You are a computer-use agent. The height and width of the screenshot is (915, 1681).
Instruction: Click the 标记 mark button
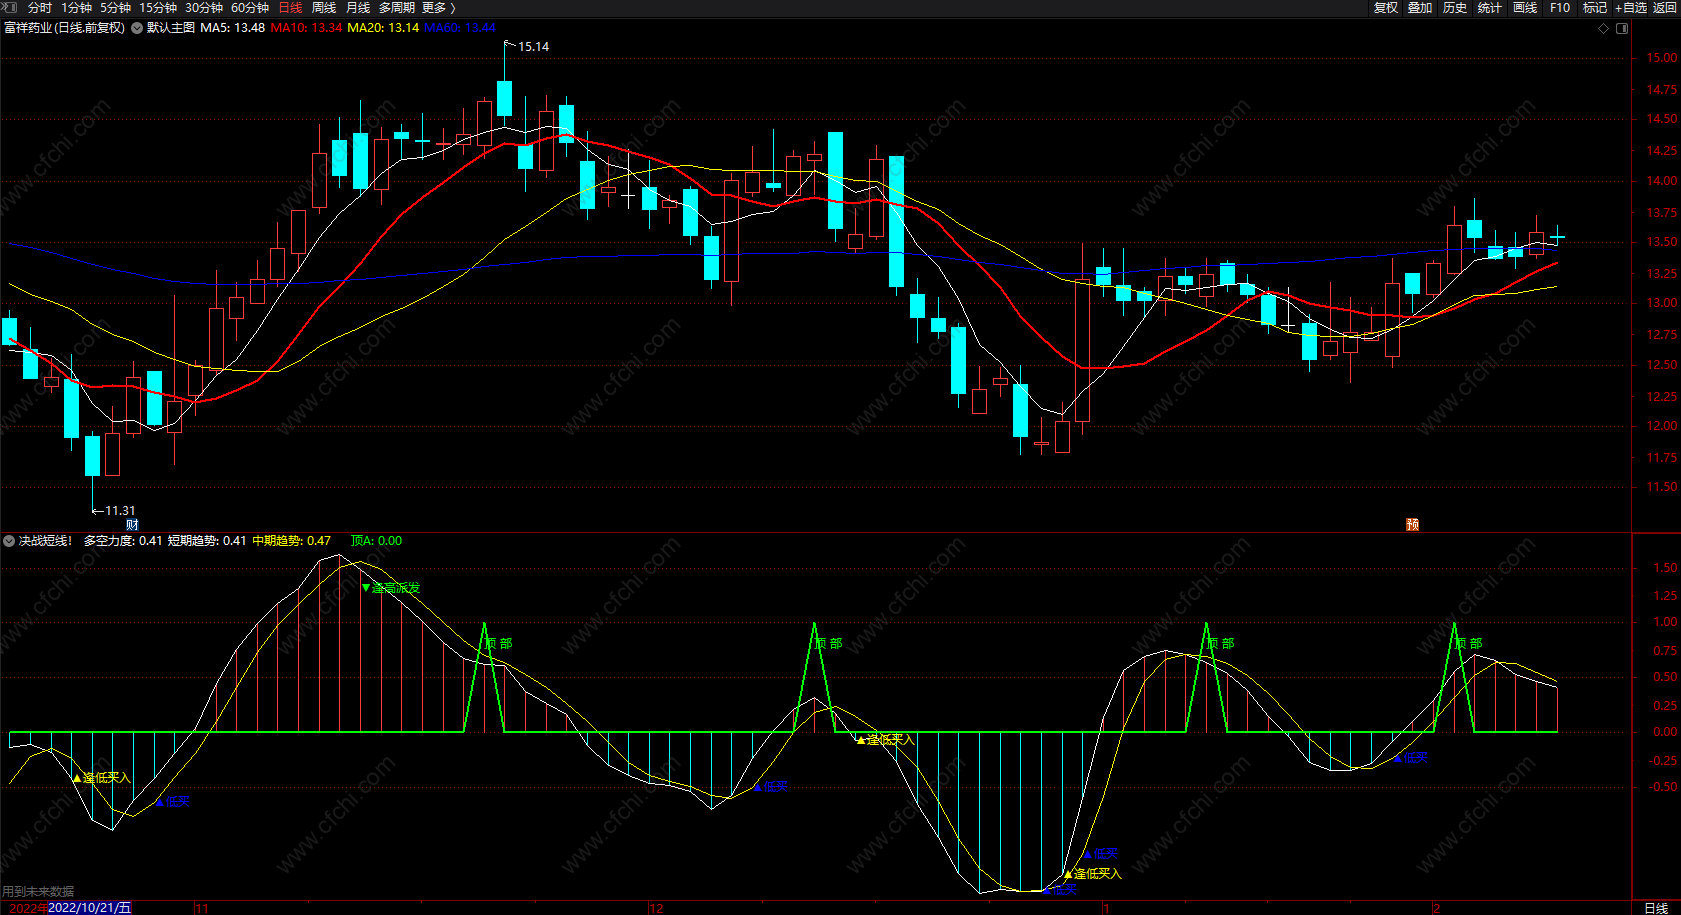[x=1595, y=8]
